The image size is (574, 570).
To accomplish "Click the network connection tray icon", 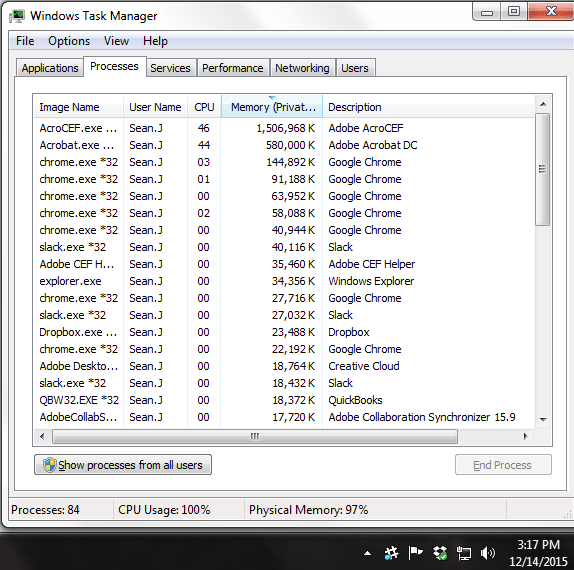I will (464, 554).
